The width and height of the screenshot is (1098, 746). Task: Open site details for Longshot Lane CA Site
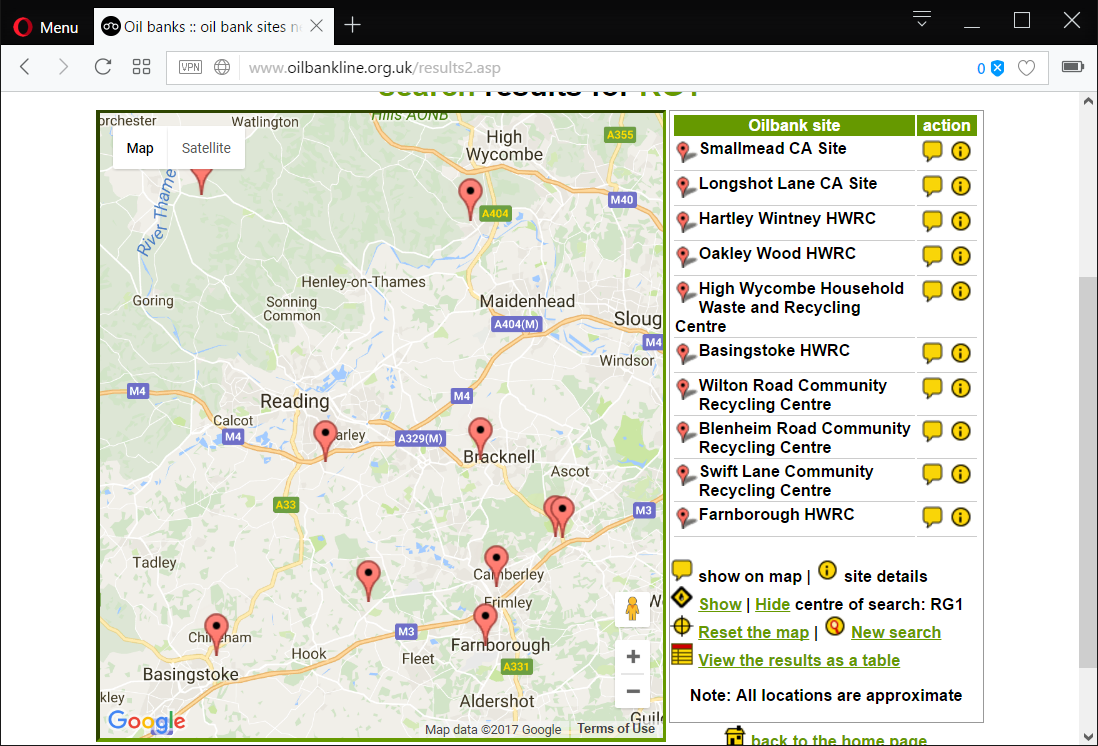(x=961, y=186)
